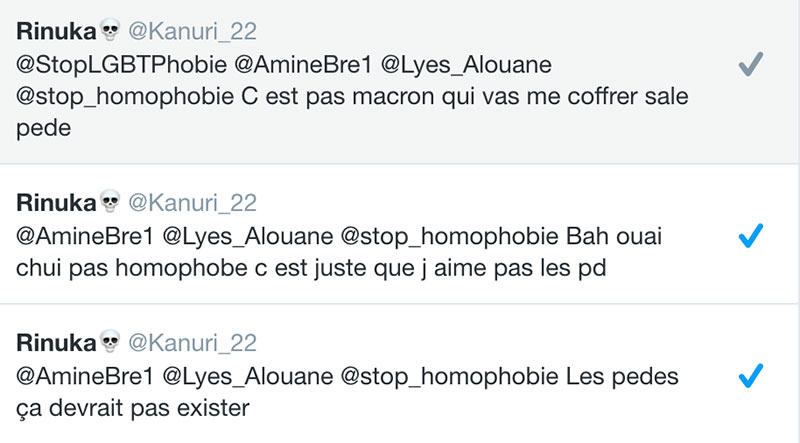Select the Rinuka author name in the third tweet
This screenshot has width=800, height=443.
[x=56, y=344]
